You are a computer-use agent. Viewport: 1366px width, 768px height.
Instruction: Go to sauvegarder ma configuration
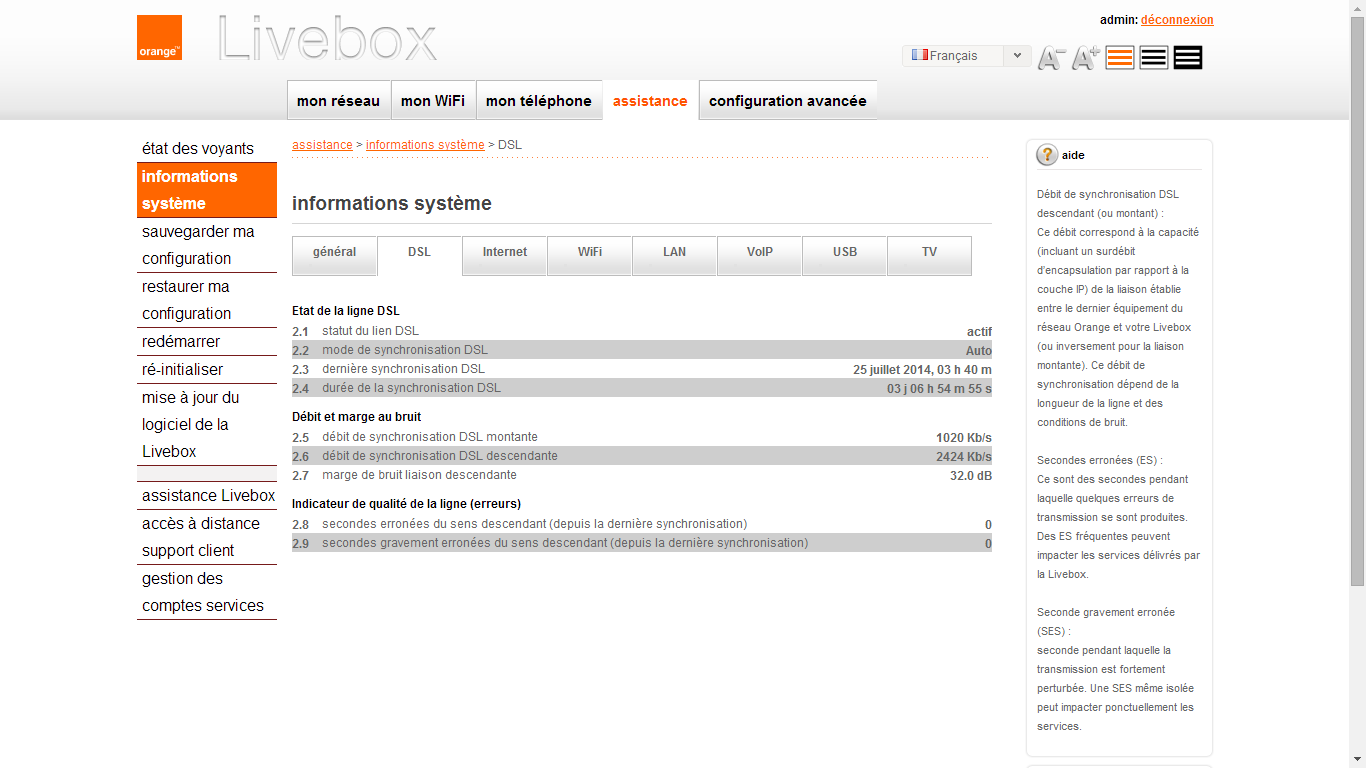206,245
